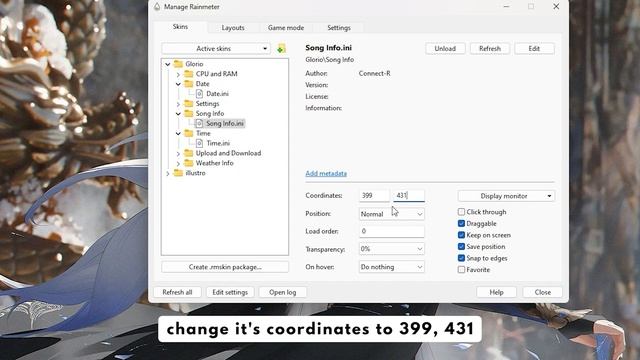Expand the Weather Info node
The height and width of the screenshot is (360, 640).
coord(178,163)
